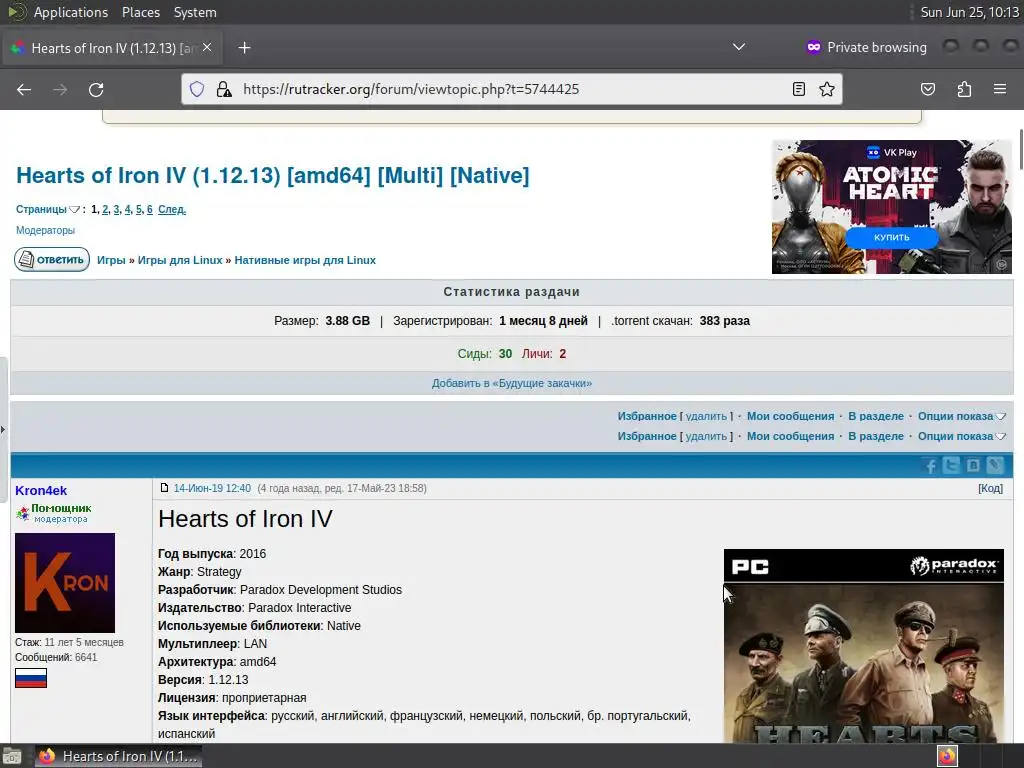1024x768 pixels.
Task: Click Добавить в «Будущие закачки»
Action: [511, 383]
